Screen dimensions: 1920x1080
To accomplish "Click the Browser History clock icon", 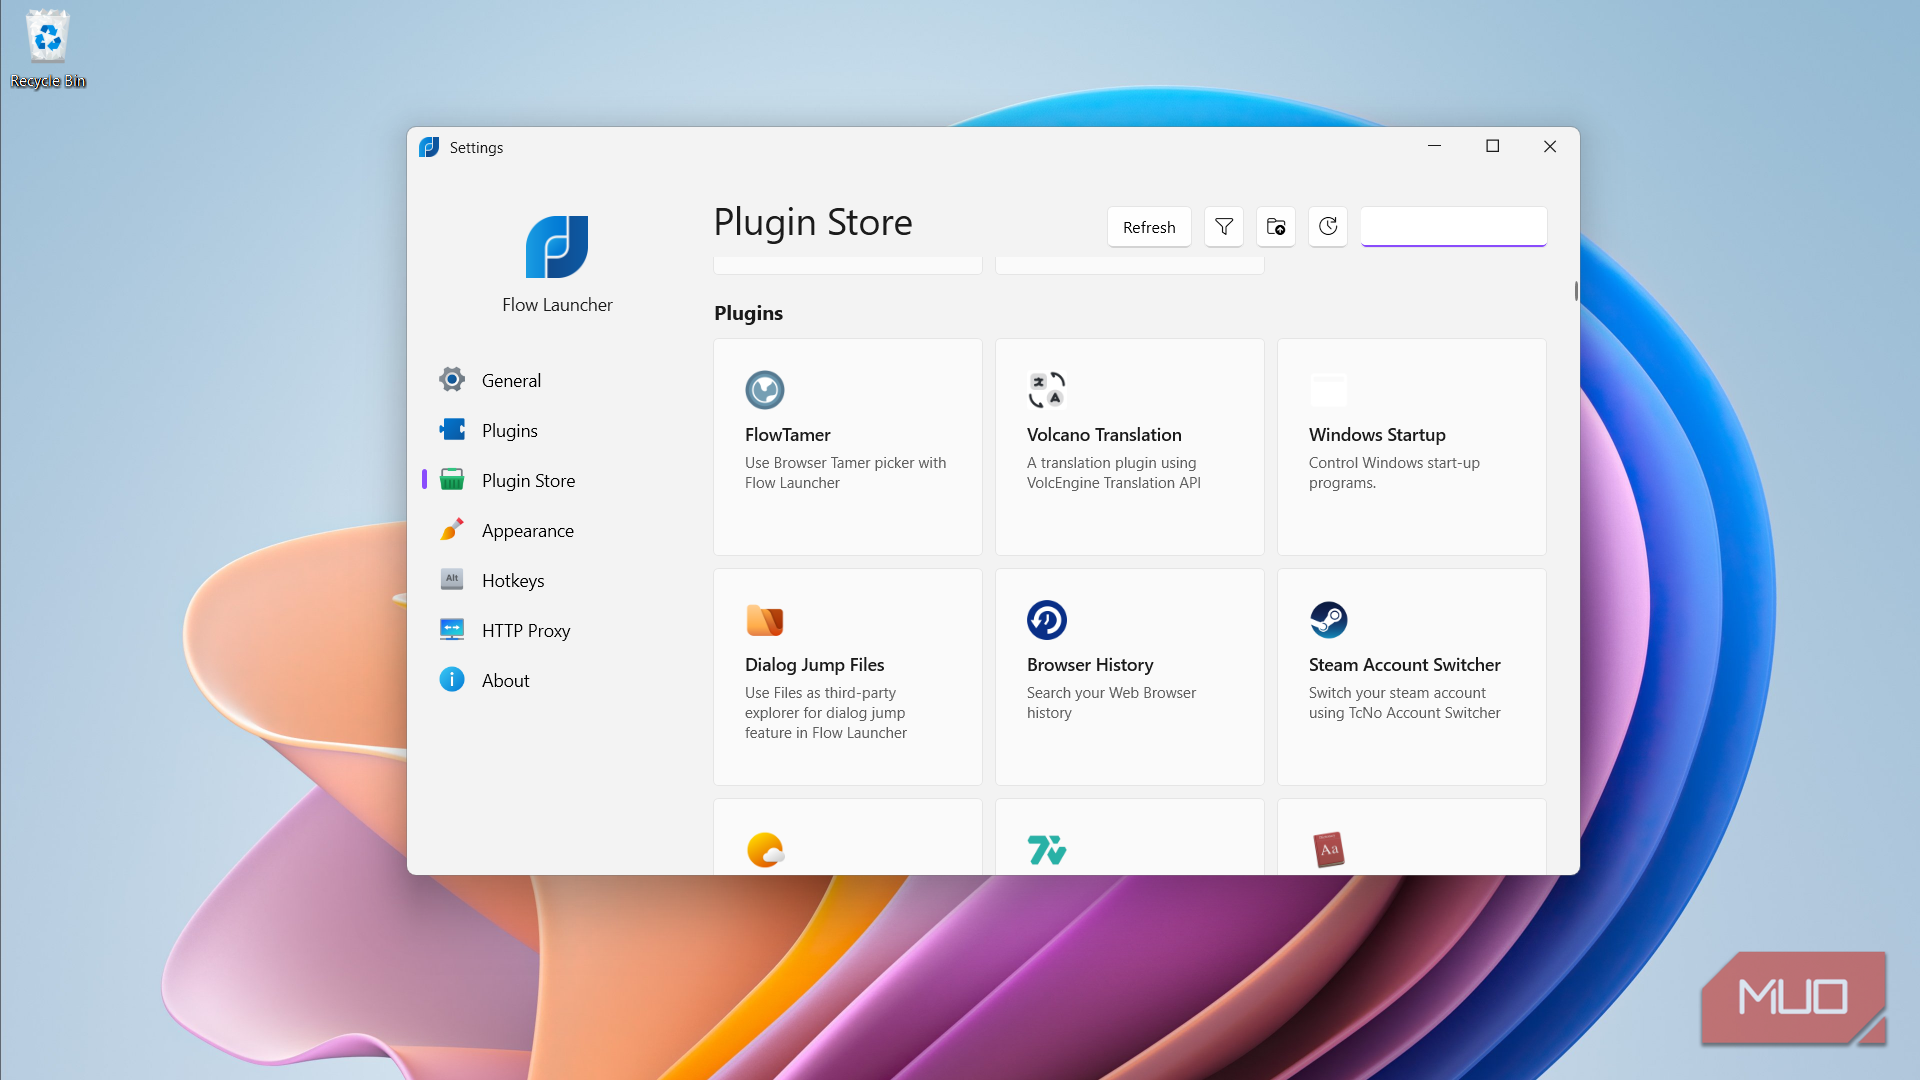I will pos(1047,620).
